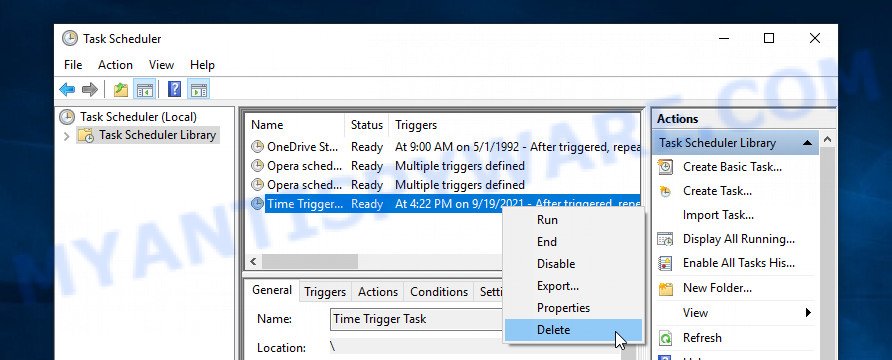Click the Time Trigger task clock icon
892x360 pixels.
coord(258,203)
